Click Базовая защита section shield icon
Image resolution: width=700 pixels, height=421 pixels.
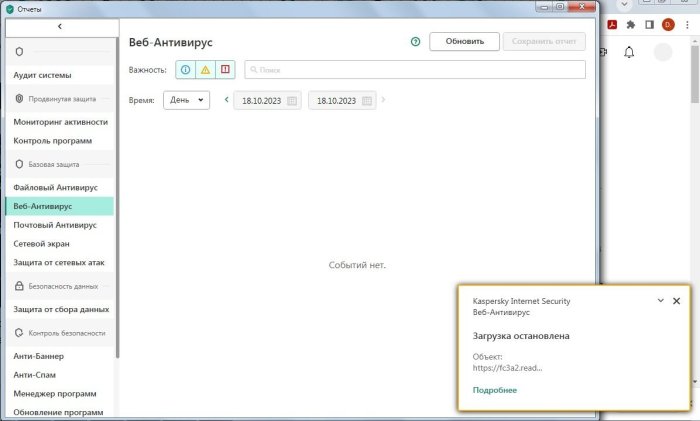19,164
